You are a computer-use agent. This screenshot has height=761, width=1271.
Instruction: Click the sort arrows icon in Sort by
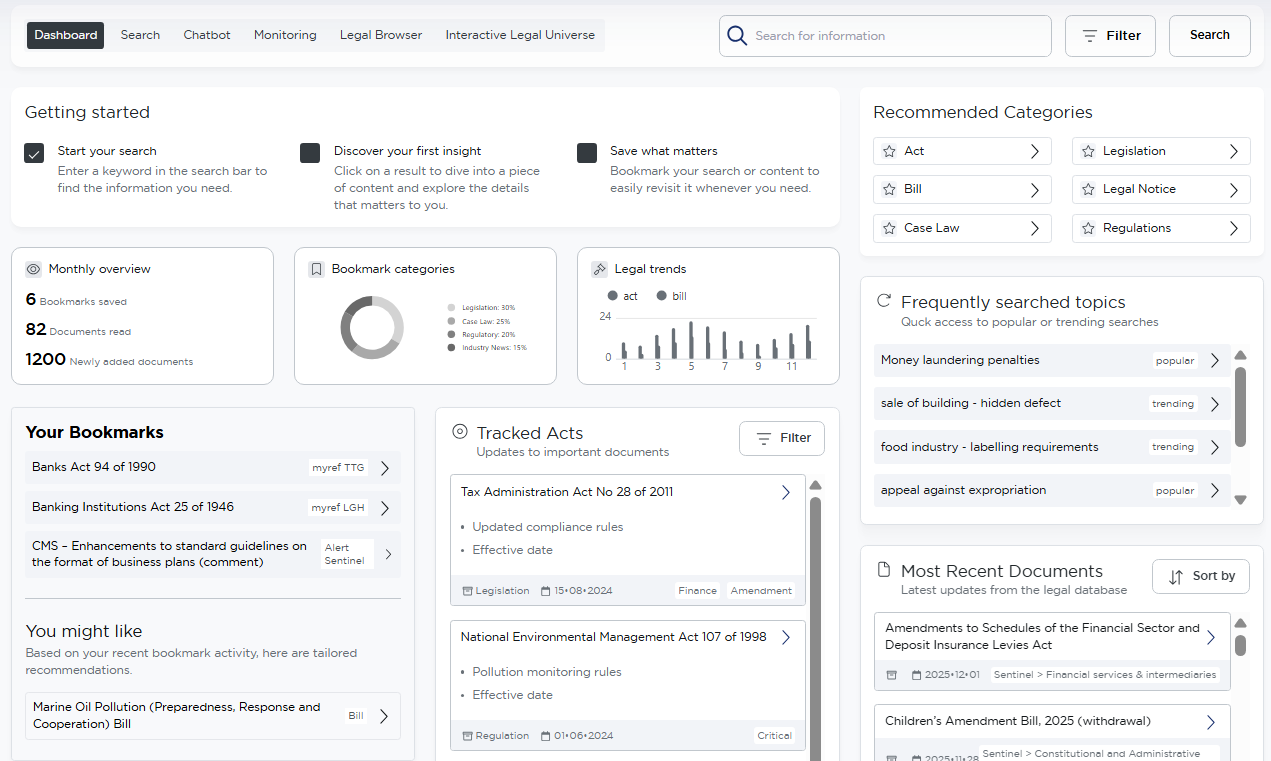[x=1176, y=576]
